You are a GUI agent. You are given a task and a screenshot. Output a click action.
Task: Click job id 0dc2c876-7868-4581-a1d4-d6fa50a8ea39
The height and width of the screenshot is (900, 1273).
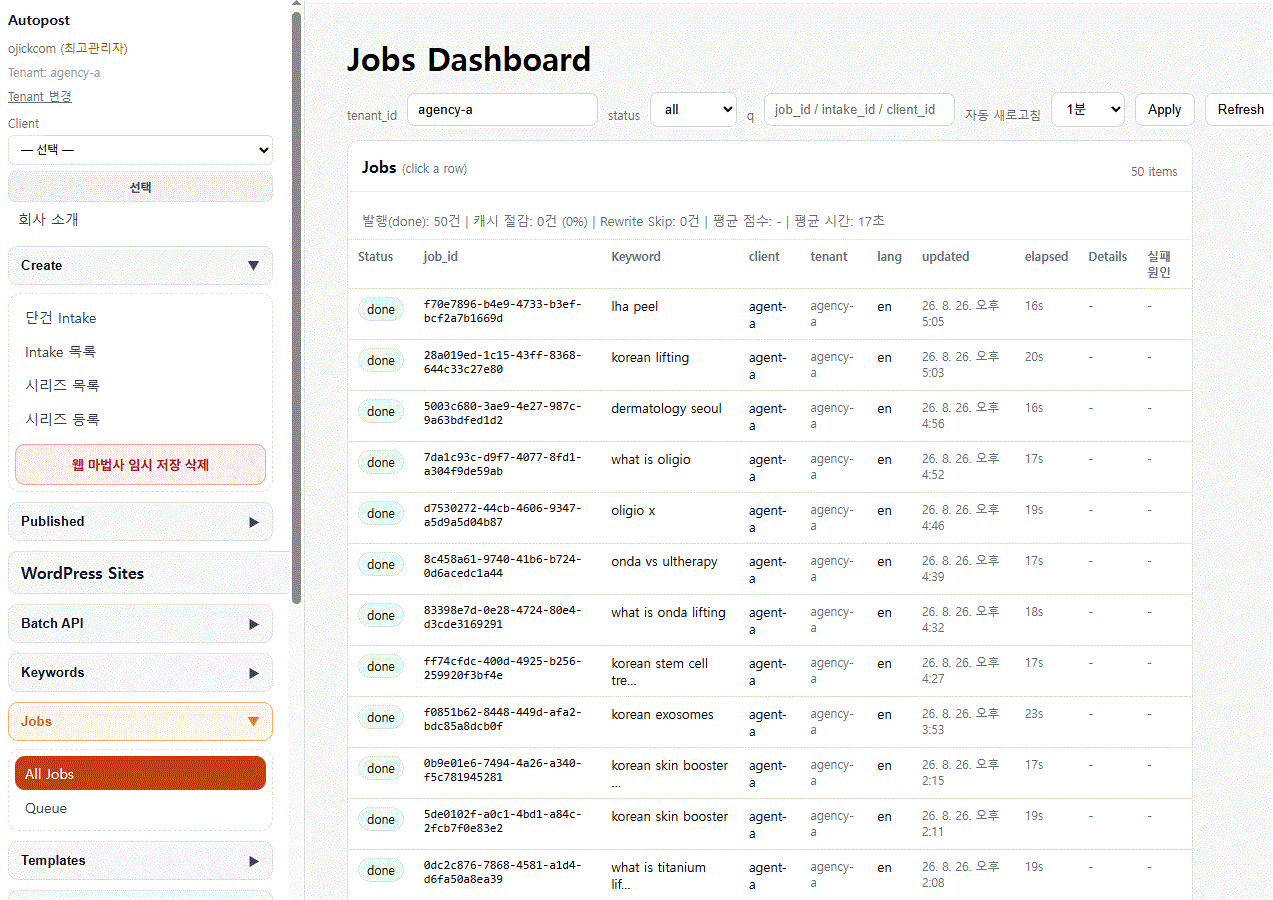pyautogui.click(x=502, y=872)
